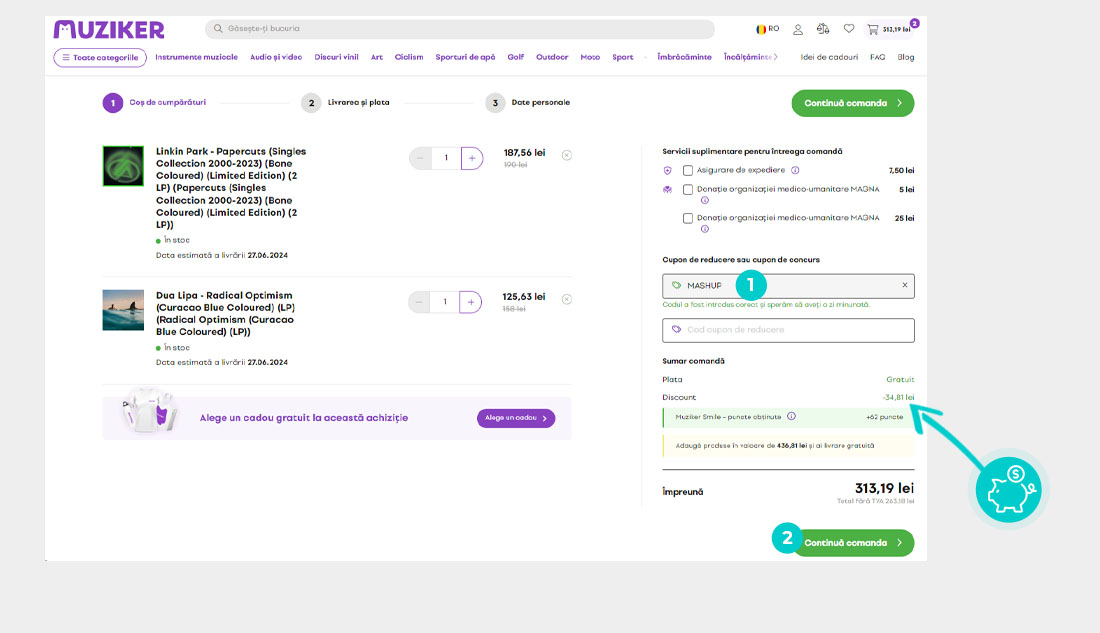This screenshot has width=1100, height=633.
Task: Click the free gift banner image
Action: [x=149, y=411]
